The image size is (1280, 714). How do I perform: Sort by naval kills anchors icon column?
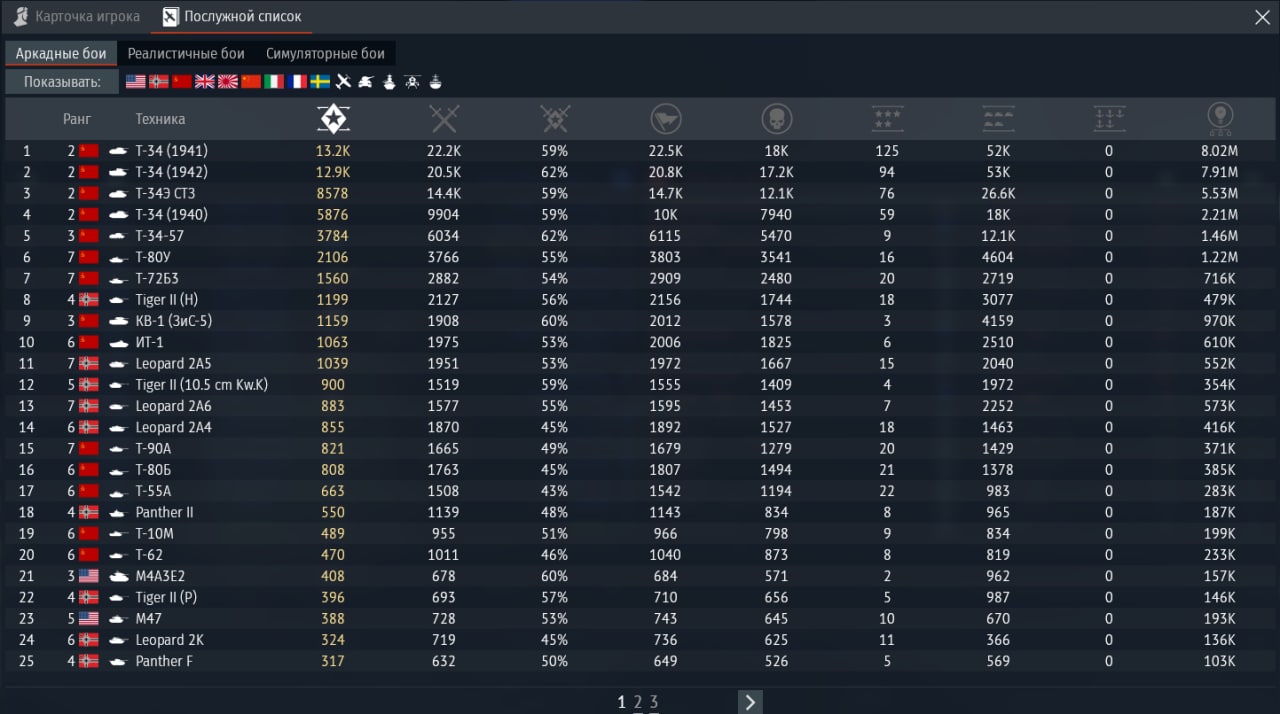1109,119
